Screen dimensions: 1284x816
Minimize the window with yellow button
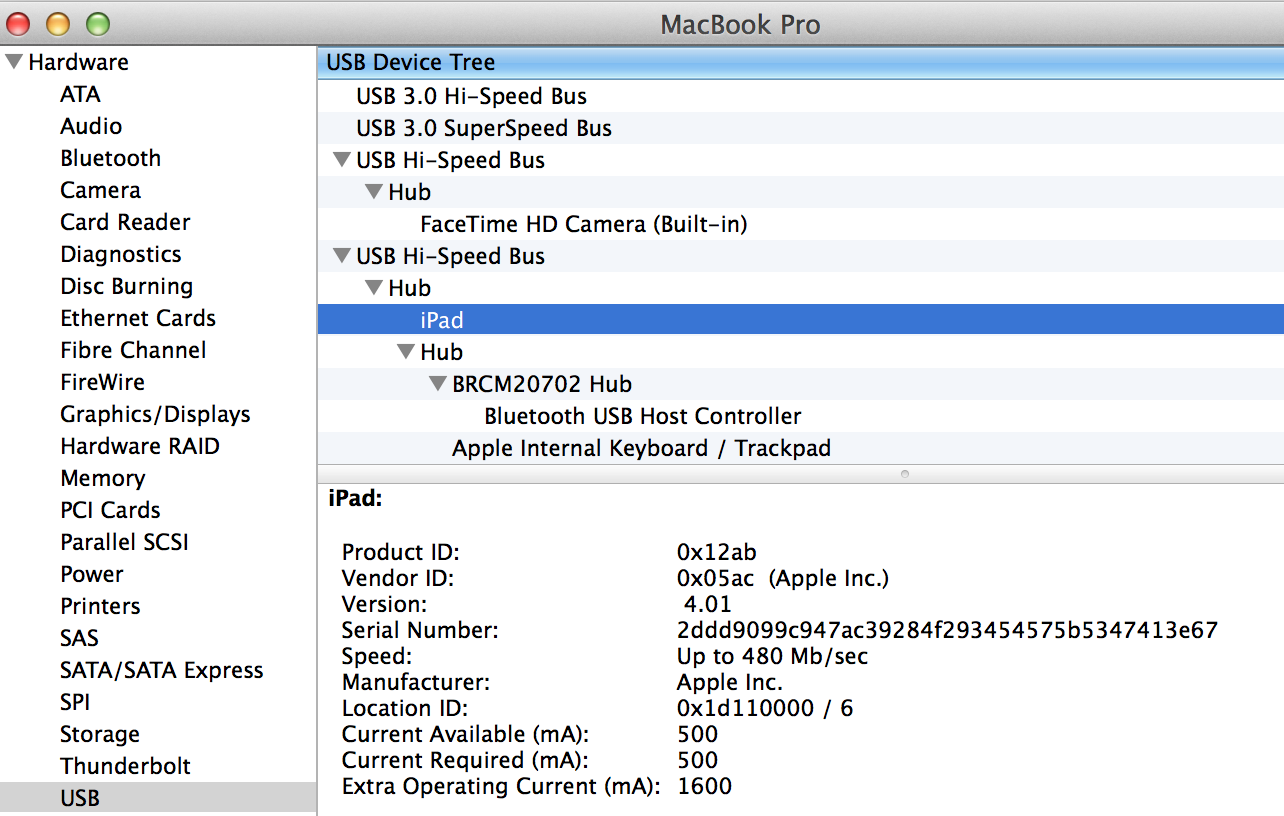(x=58, y=24)
